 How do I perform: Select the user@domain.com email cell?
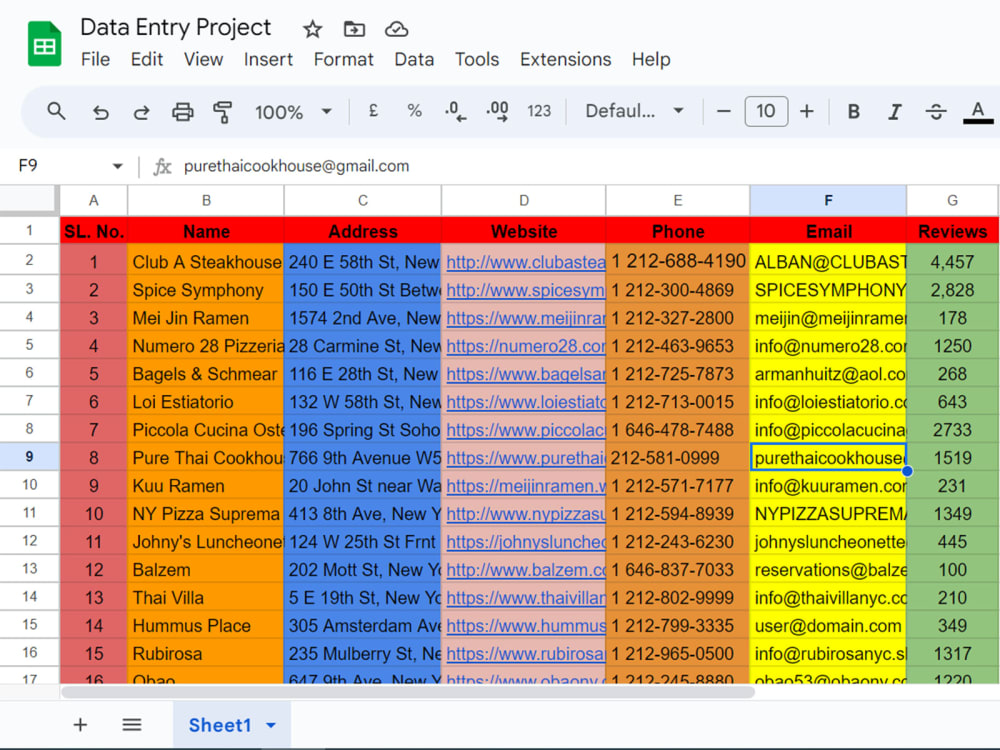coord(828,626)
